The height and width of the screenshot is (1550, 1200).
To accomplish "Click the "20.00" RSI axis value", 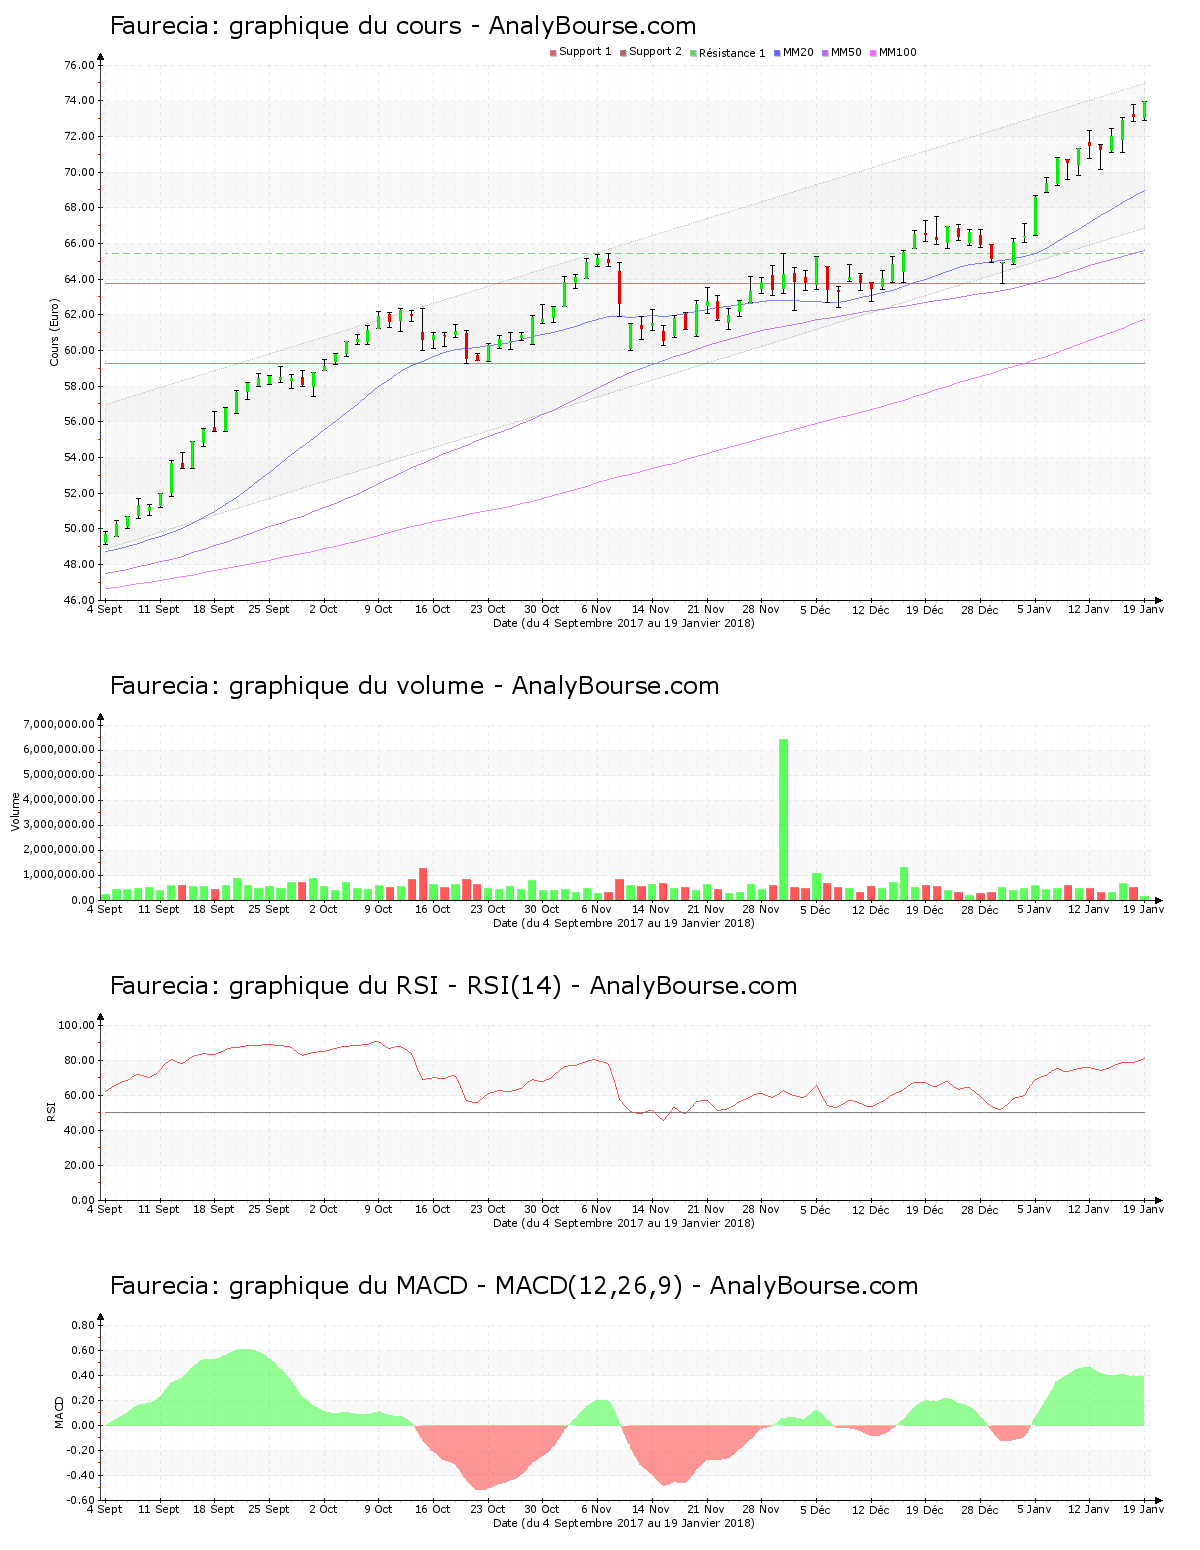I will click(79, 1165).
